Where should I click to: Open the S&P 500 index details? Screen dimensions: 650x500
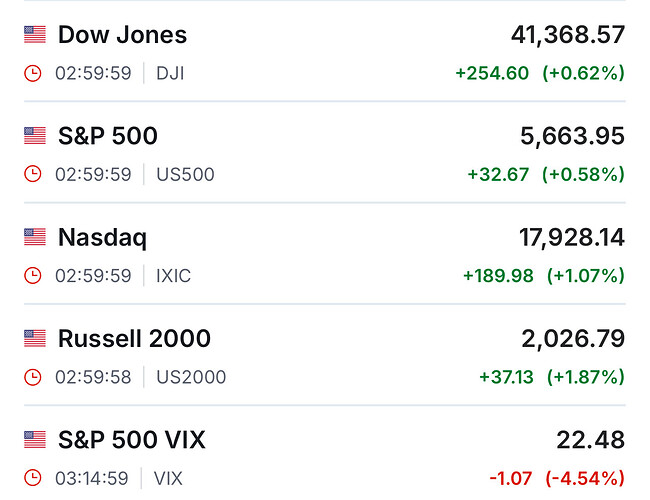click(x=108, y=135)
